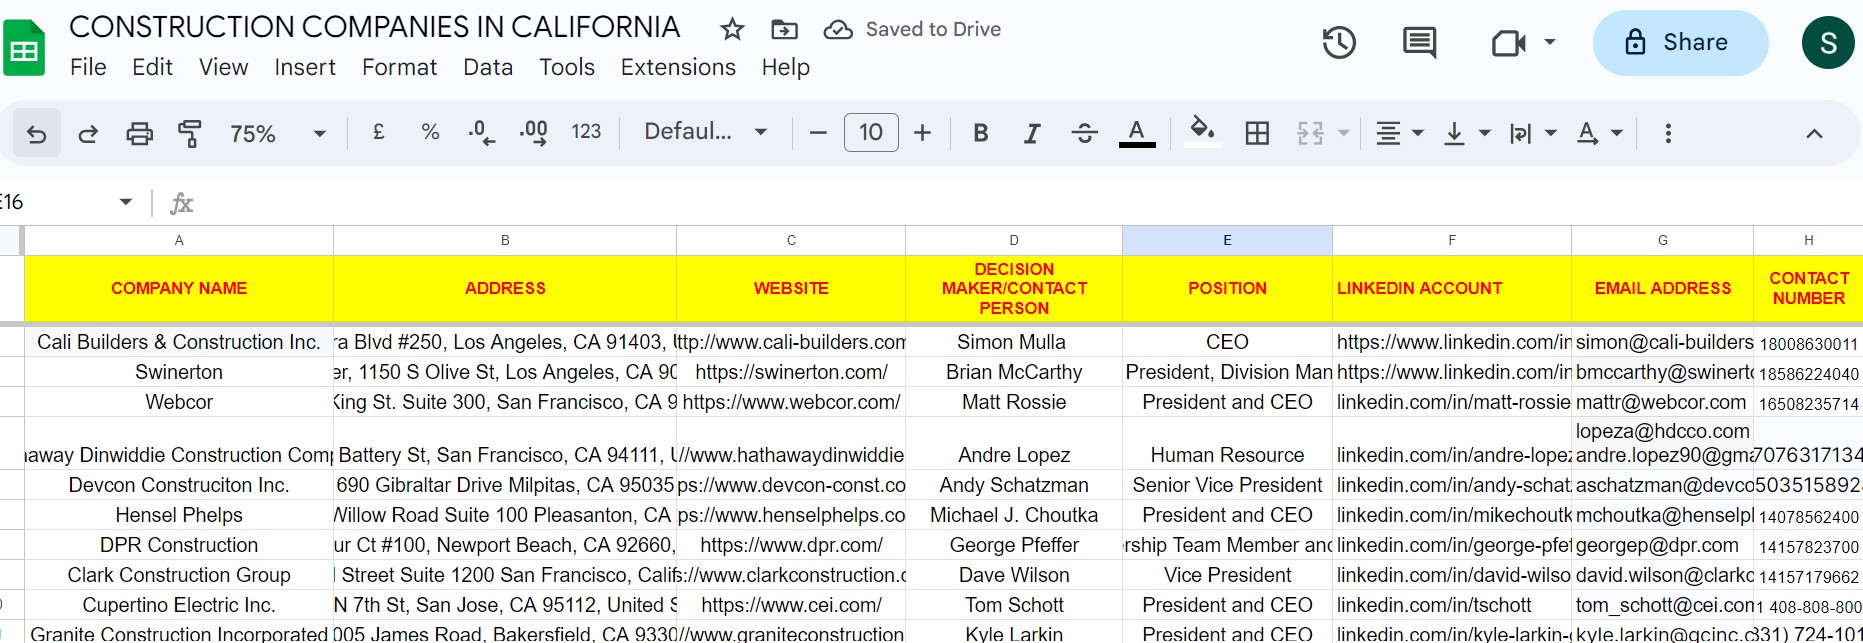Open the comments icon
The width and height of the screenshot is (1863, 643).
pyautogui.click(x=1419, y=42)
